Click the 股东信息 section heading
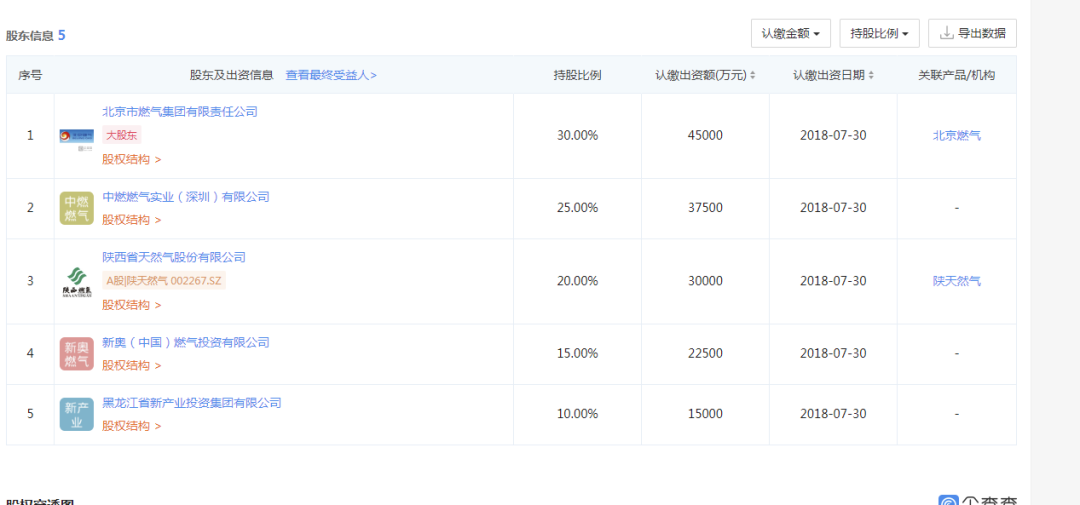The height and width of the screenshot is (505, 1080). coord(30,36)
